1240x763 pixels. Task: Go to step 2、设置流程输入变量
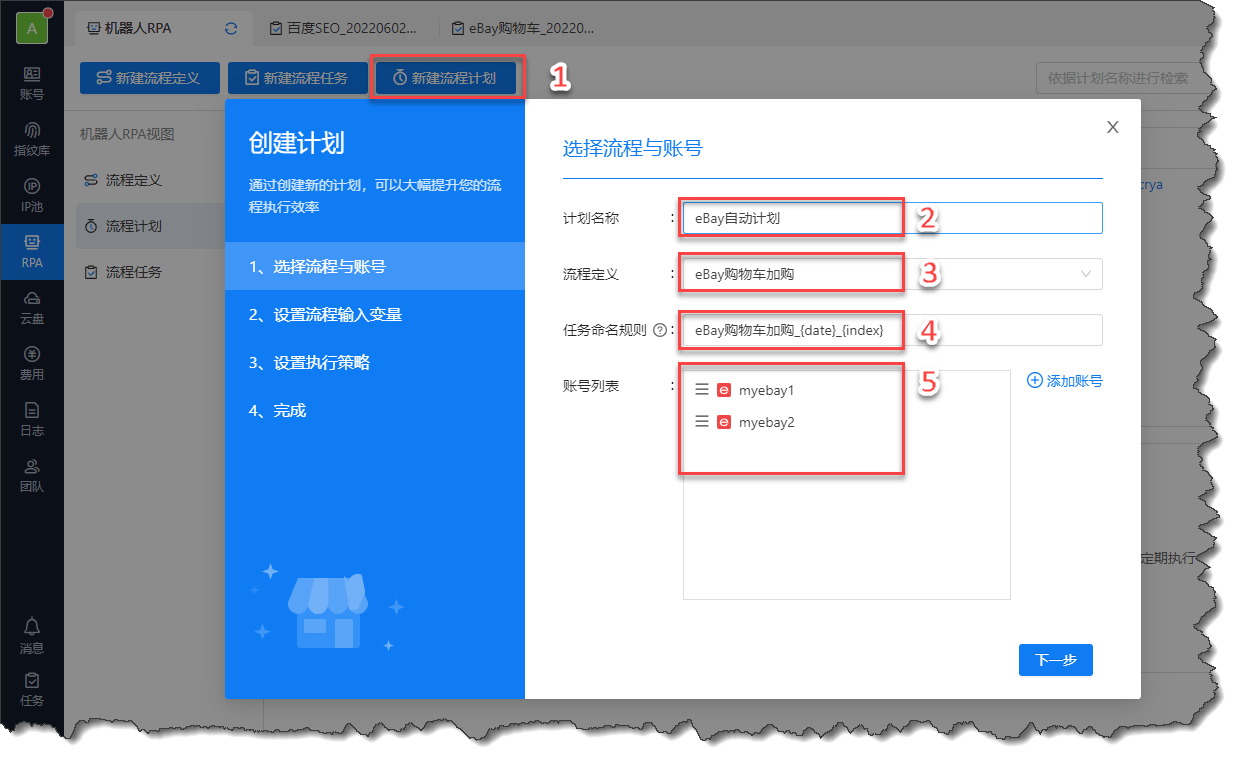pyautogui.click(x=375, y=314)
